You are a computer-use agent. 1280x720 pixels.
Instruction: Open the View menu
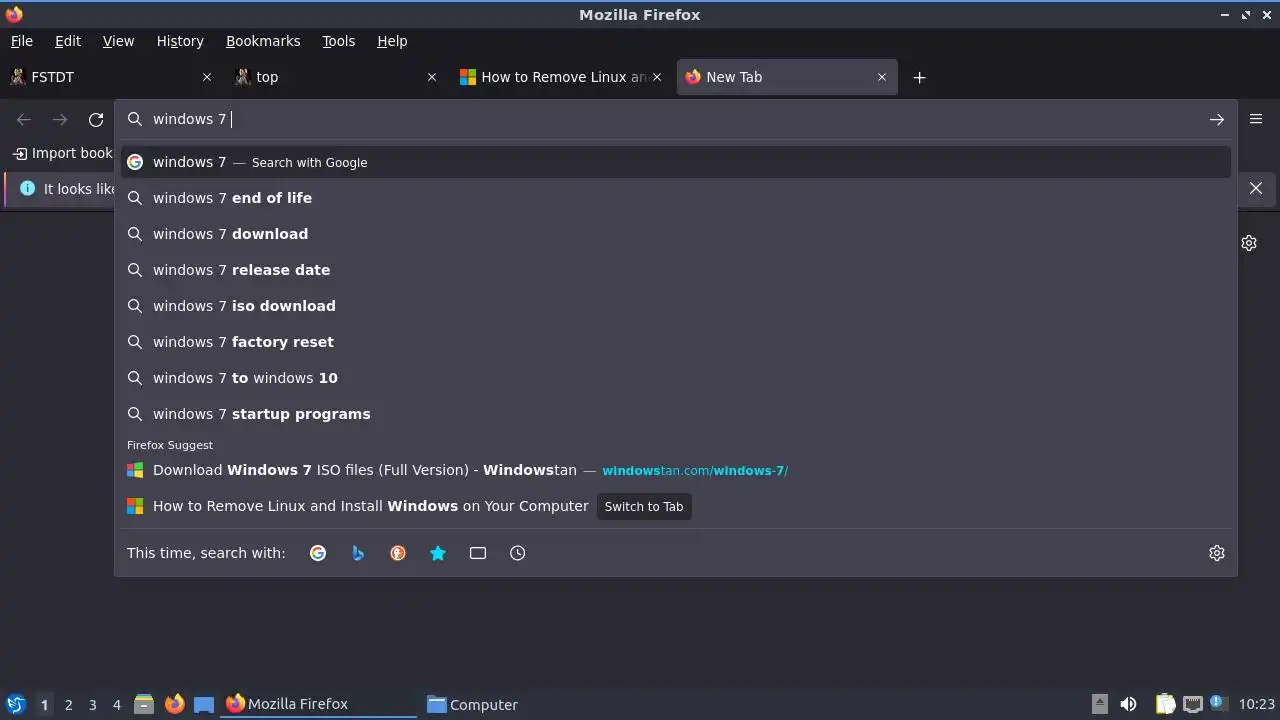118,41
